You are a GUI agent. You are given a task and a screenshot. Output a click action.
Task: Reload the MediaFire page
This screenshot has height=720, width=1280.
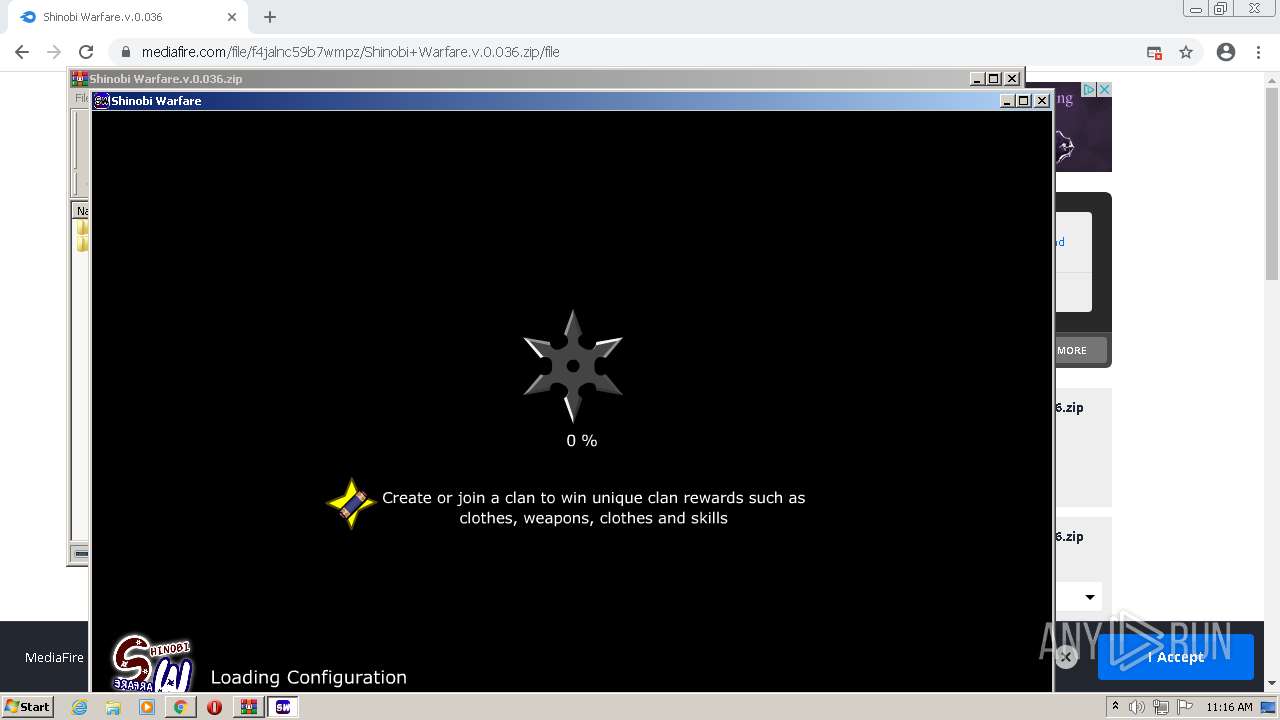[86, 52]
